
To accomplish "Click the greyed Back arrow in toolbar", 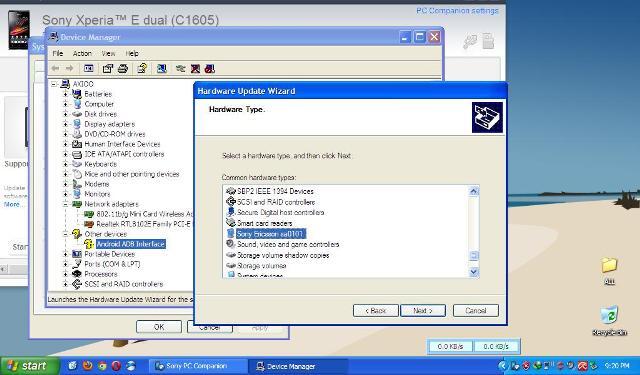I will [x=56, y=69].
